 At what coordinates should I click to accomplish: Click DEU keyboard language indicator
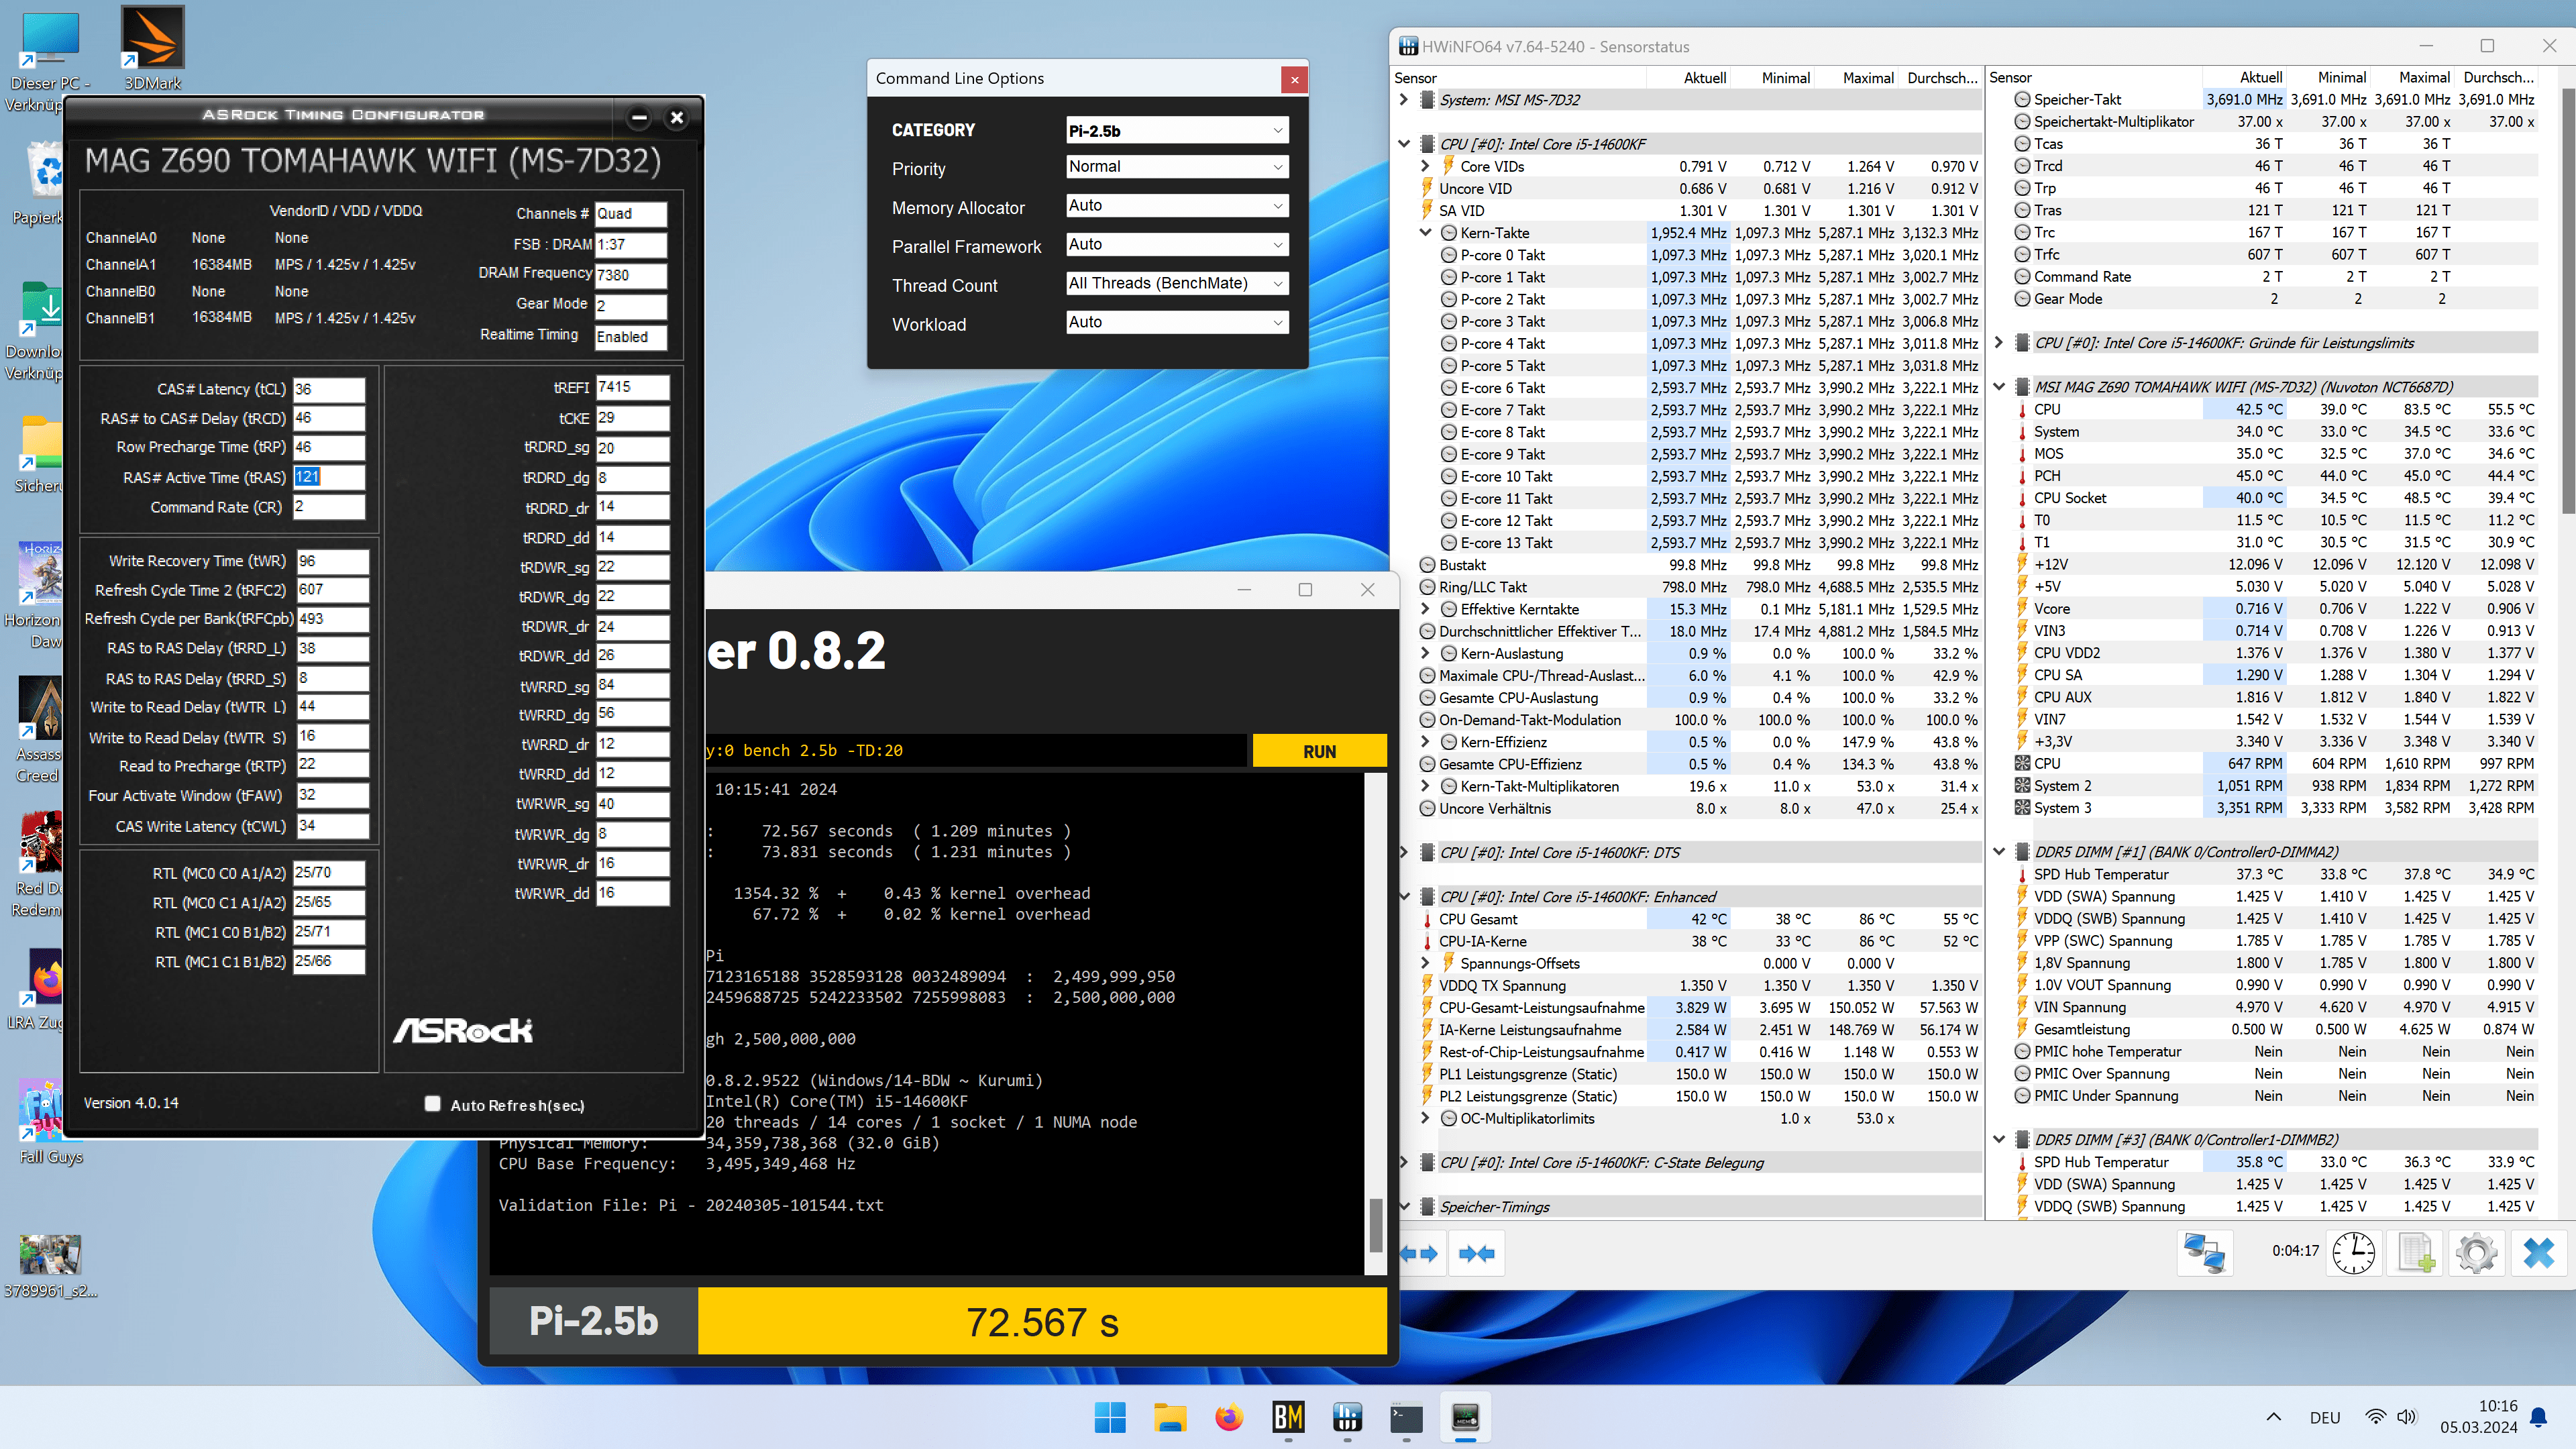click(2325, 1418)
